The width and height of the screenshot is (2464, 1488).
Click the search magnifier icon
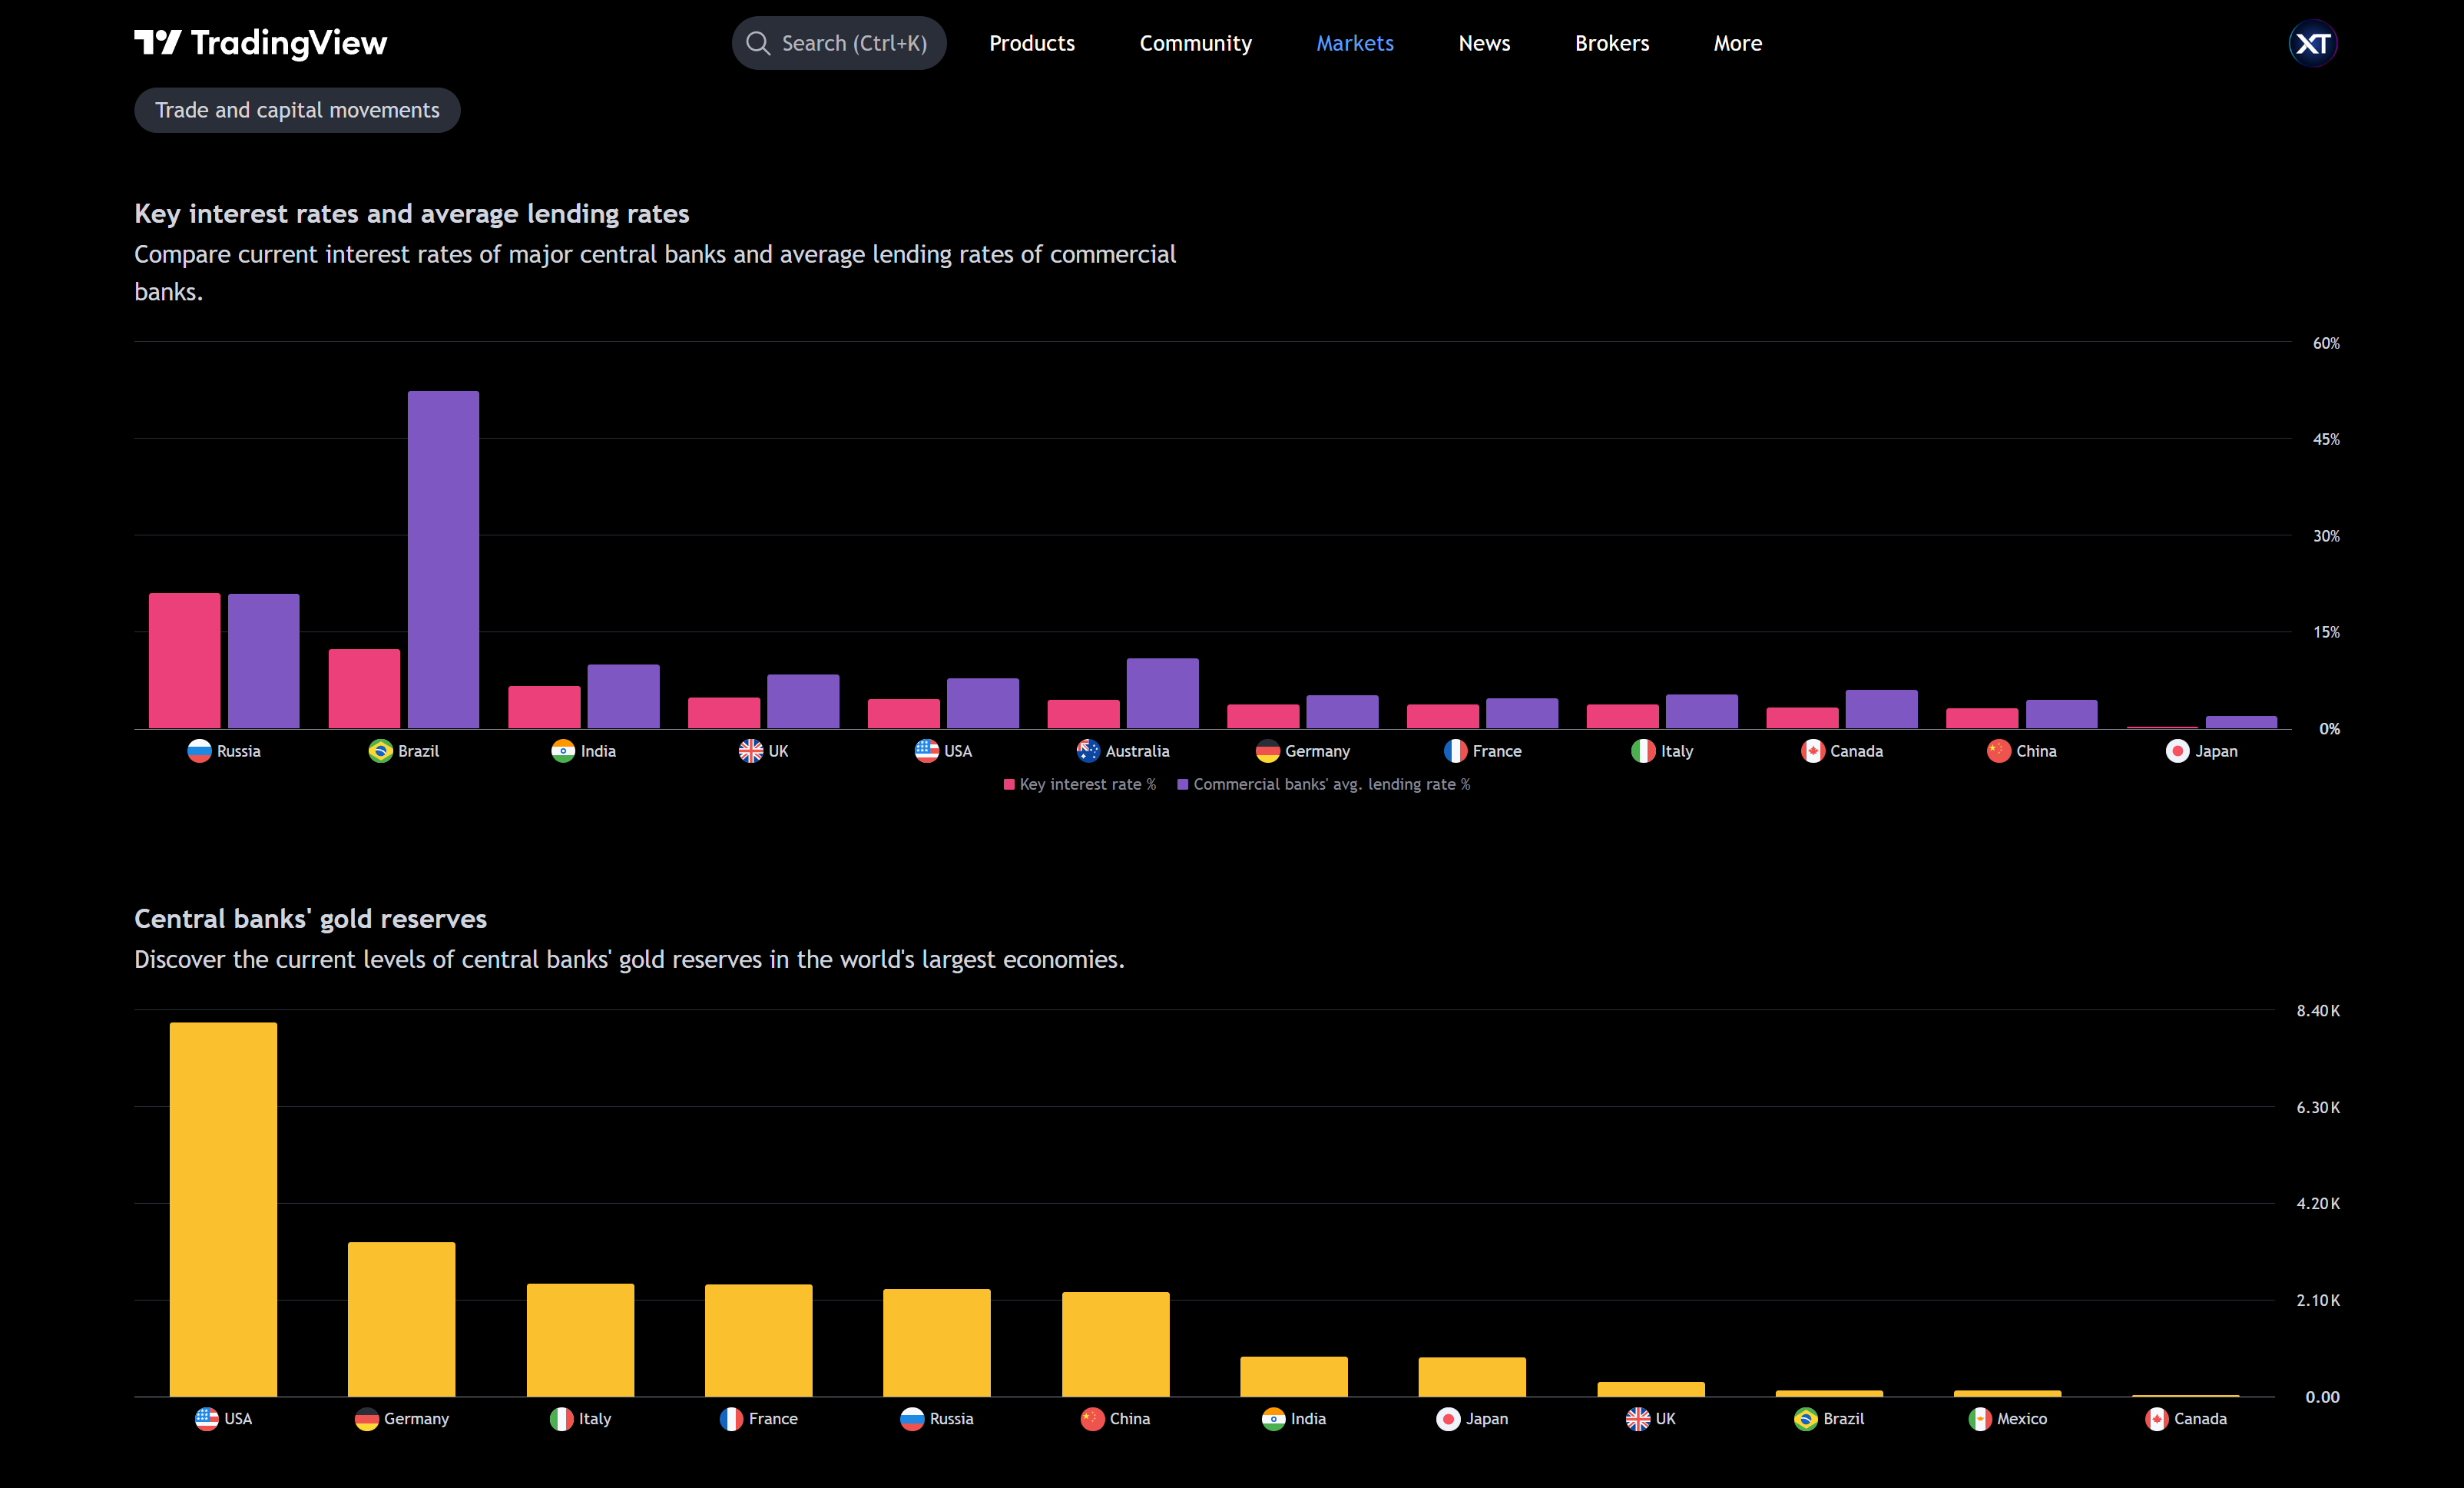tap(758, 43)
